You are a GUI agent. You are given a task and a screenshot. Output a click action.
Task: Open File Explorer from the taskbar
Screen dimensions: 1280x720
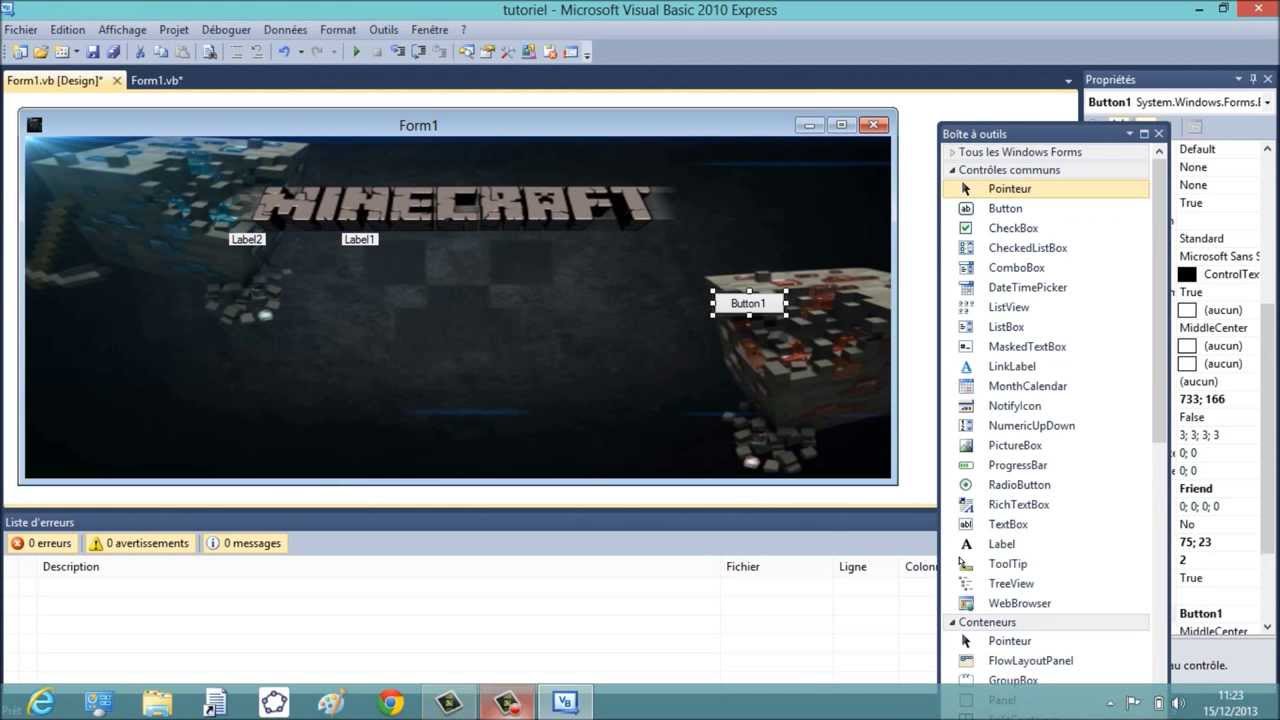tap(157, 702)
